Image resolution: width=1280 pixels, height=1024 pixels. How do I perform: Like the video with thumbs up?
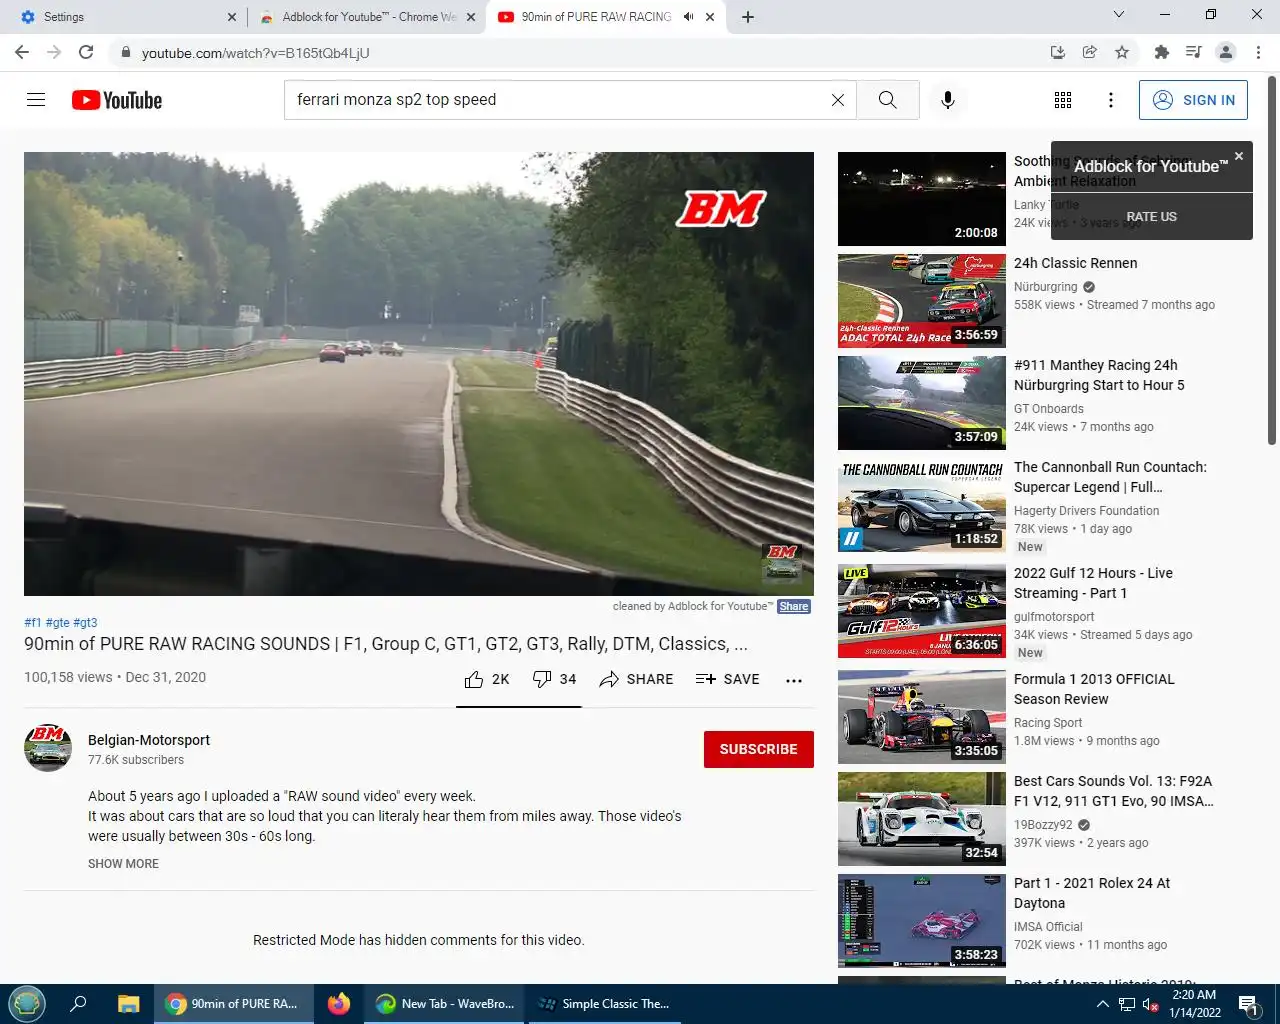point(487,679)
